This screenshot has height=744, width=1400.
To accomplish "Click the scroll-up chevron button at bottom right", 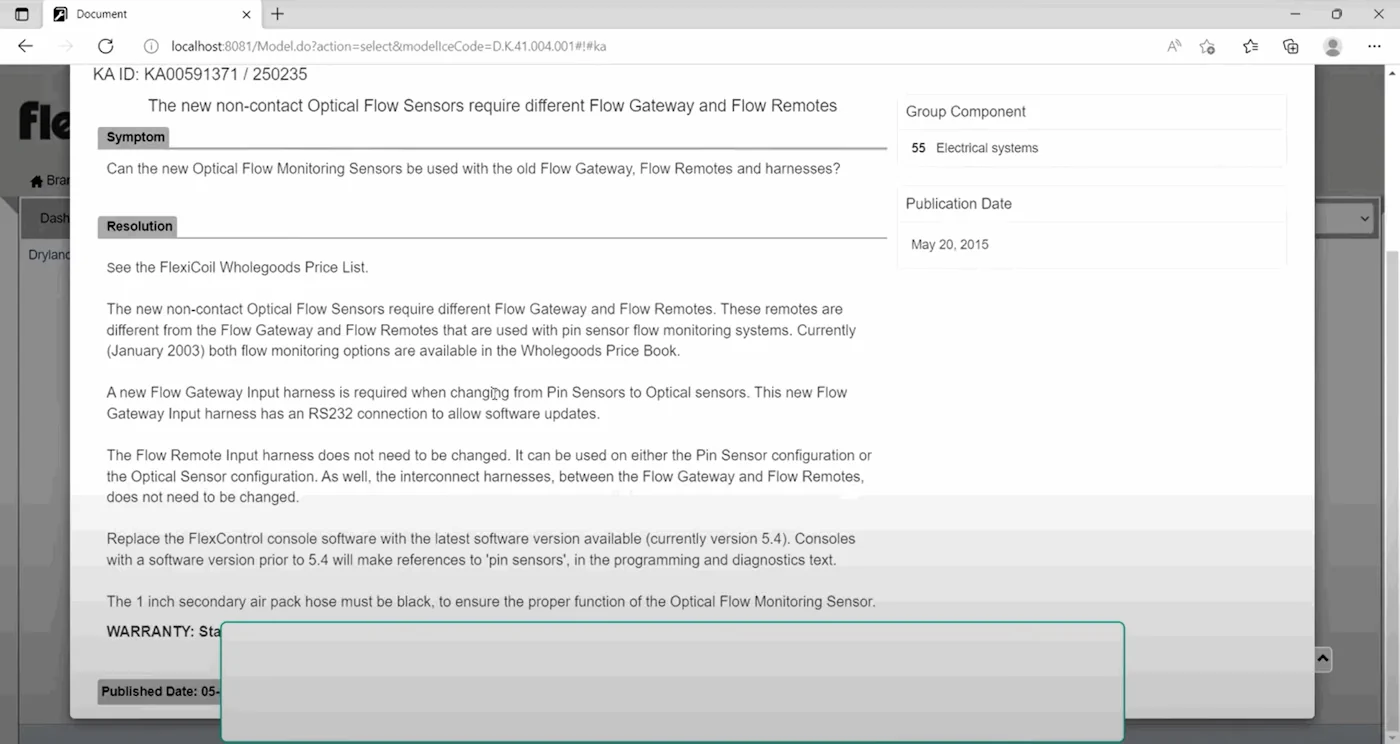I will pos(1323,659).
